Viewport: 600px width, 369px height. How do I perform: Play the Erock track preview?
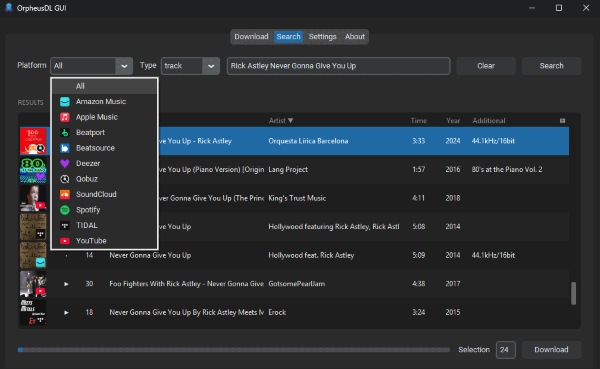(x=66, y=312)
